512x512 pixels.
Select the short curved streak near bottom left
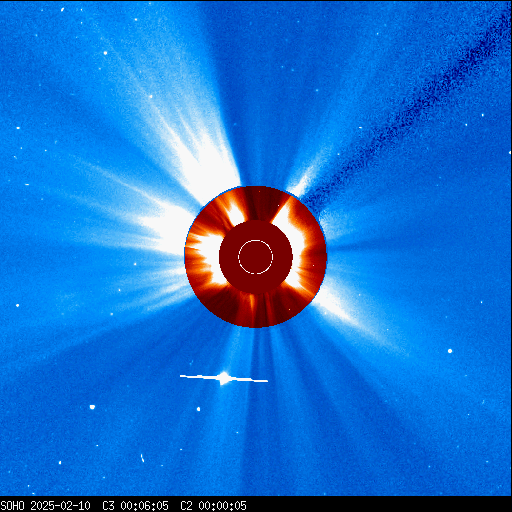(x=142, y=458)
